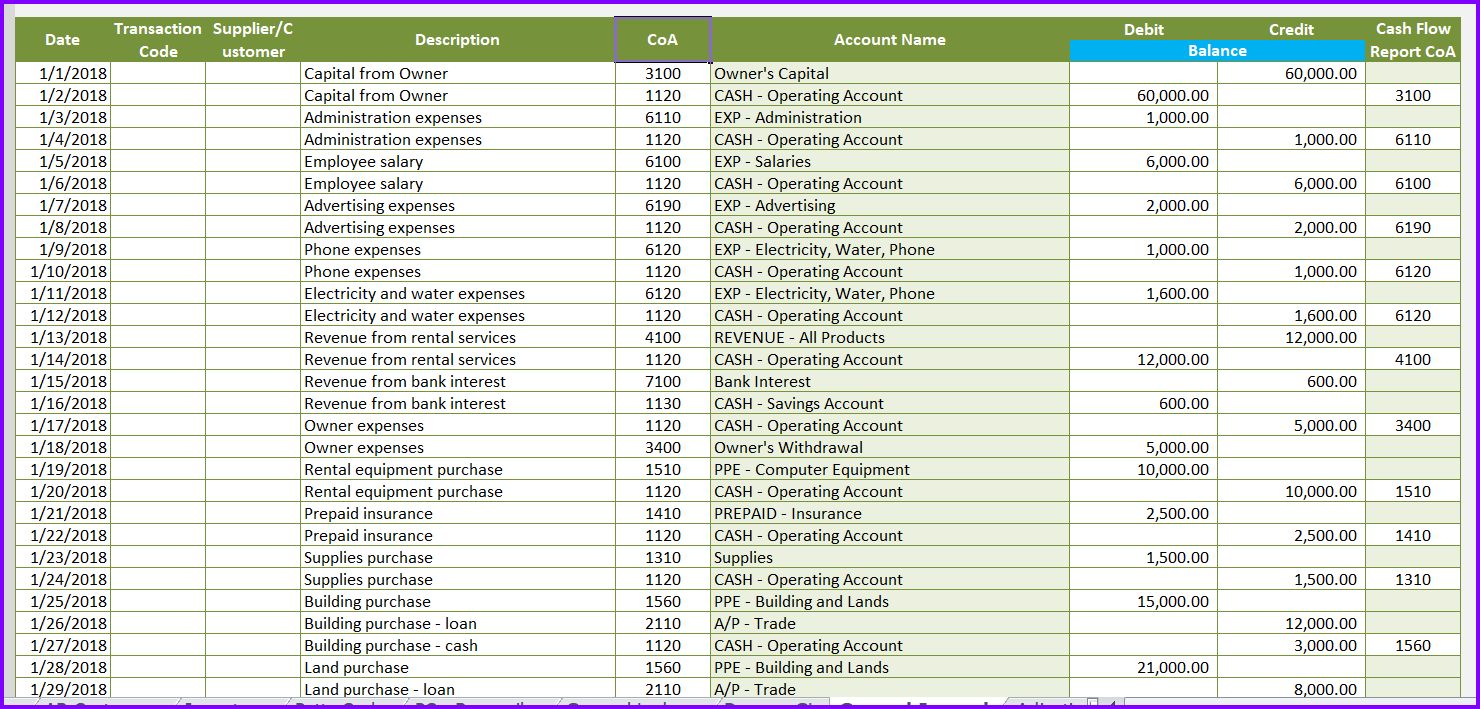Select A/P - Trade account on 1/26/2018
This screenshot has width=1480, height=709.
point(890,623)
